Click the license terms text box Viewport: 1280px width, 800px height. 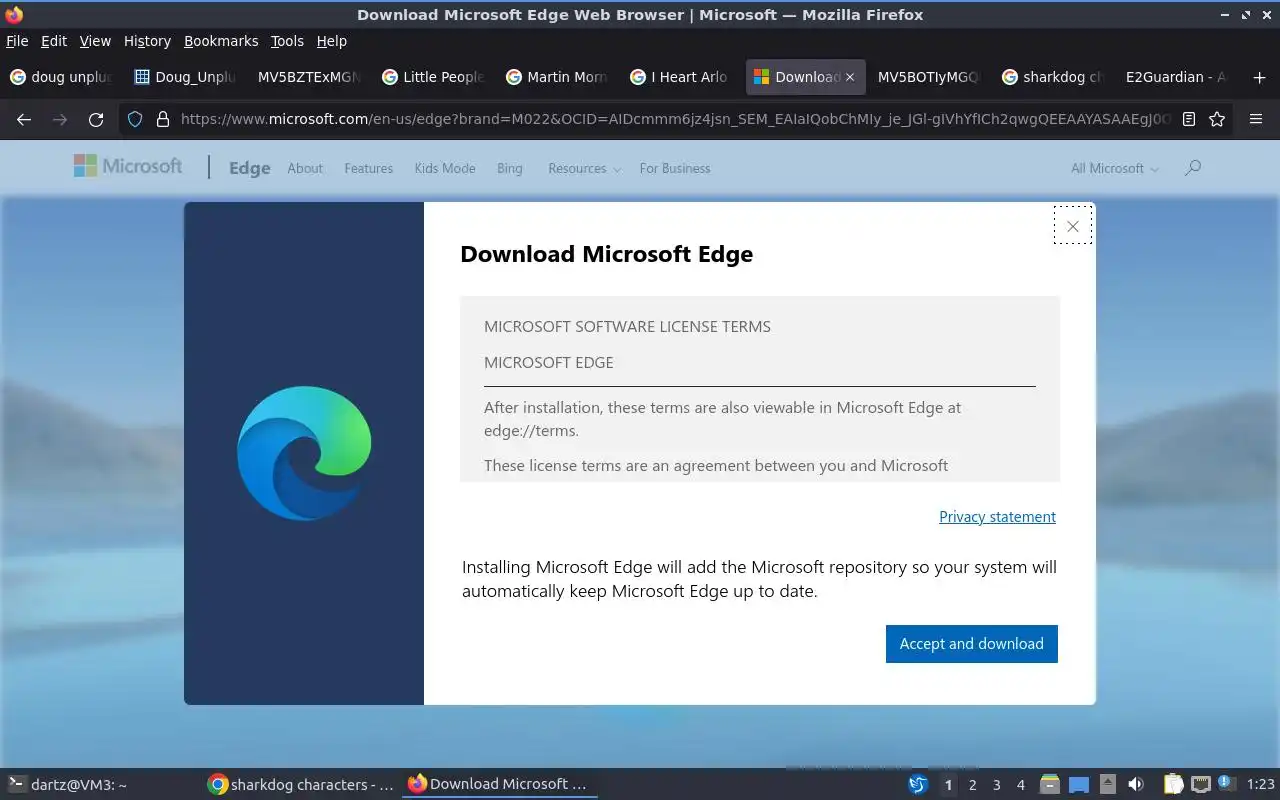tap(760, 389)
